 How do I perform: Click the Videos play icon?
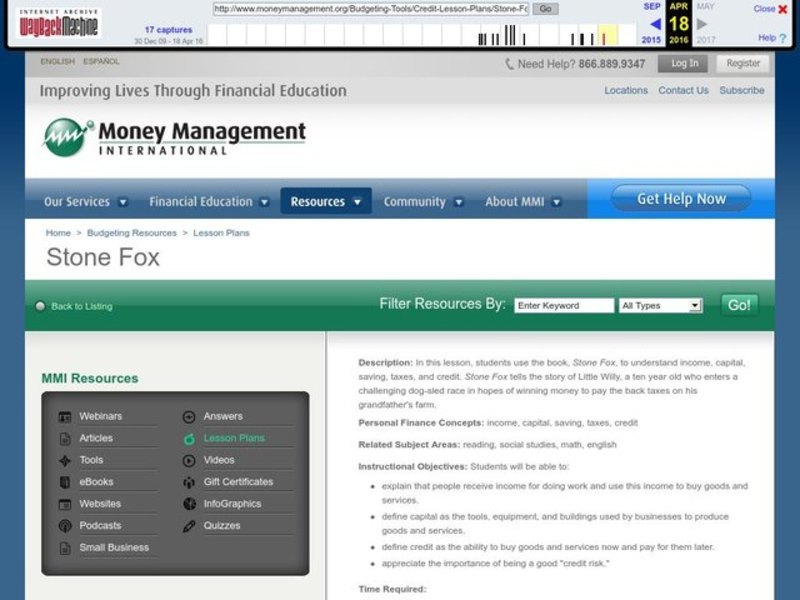pos(189,461)
